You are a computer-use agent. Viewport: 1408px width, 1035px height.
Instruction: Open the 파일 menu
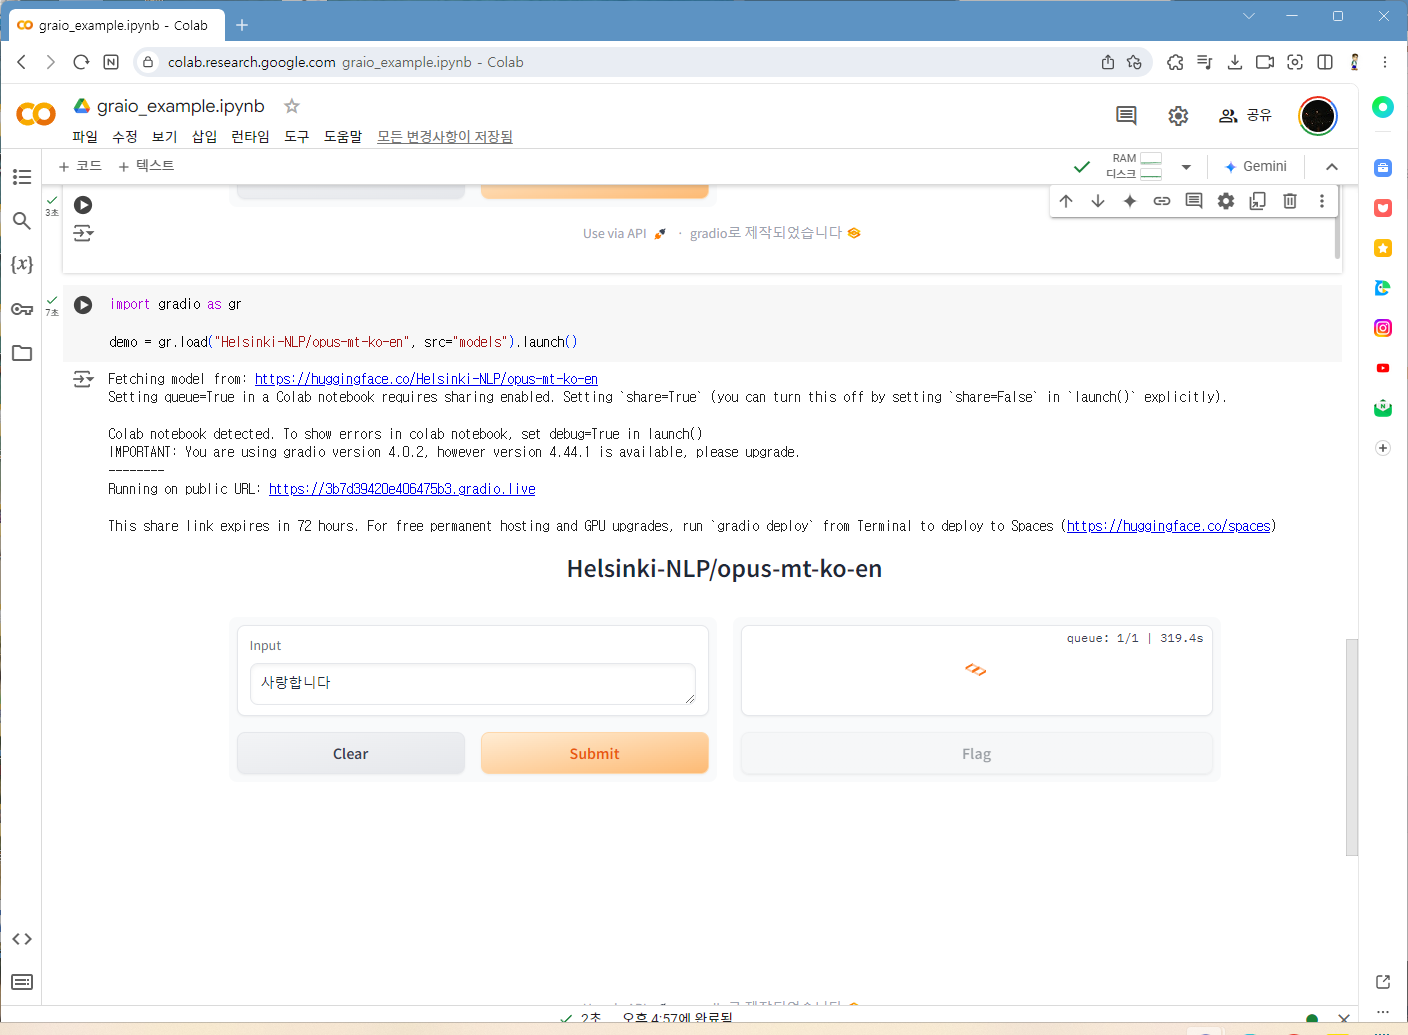[x=85, y=137]
